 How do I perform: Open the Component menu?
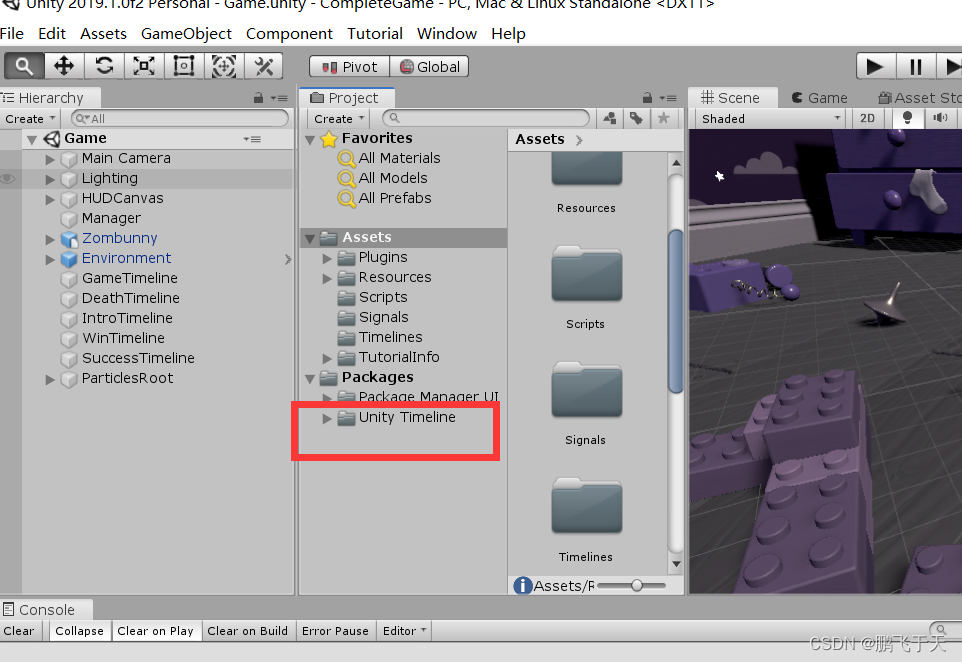289,34
